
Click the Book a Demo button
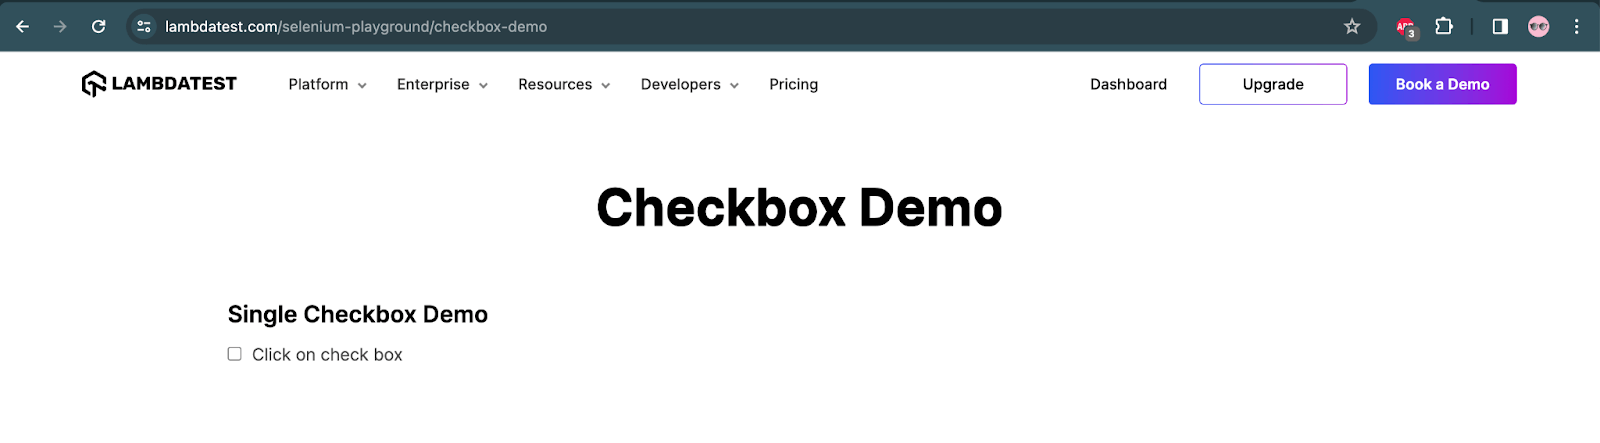[1442, 84]
